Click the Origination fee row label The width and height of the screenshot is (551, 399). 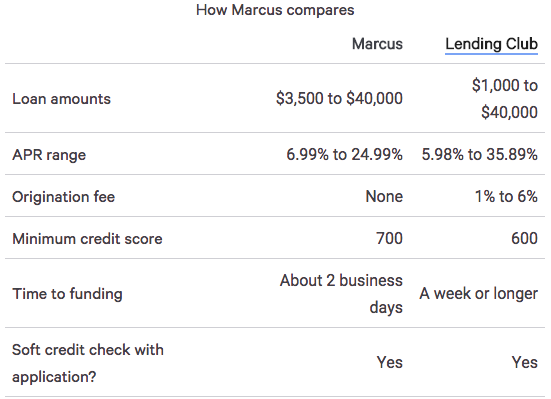pyautogui.click(x=63, y=197)
